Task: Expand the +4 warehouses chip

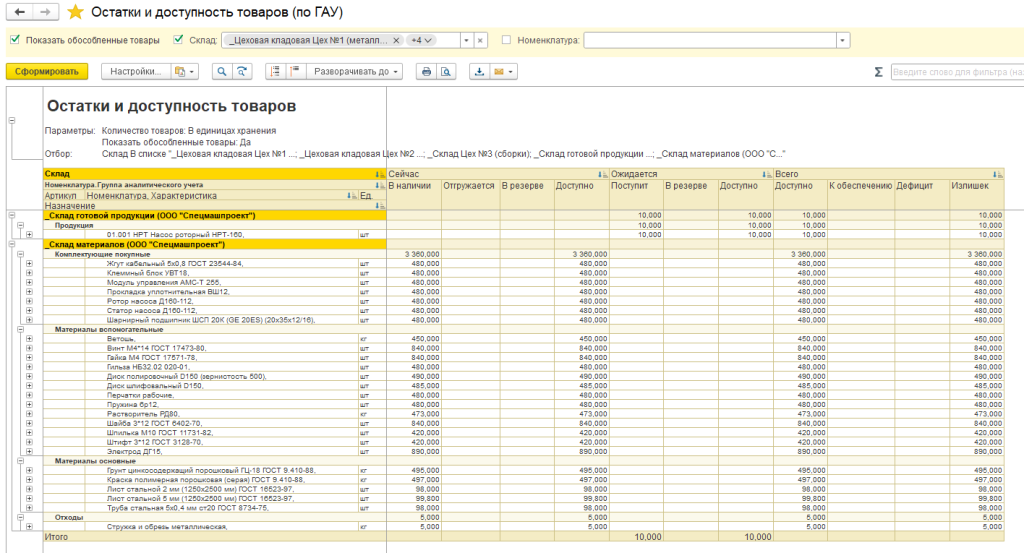Action: (421, 40)
